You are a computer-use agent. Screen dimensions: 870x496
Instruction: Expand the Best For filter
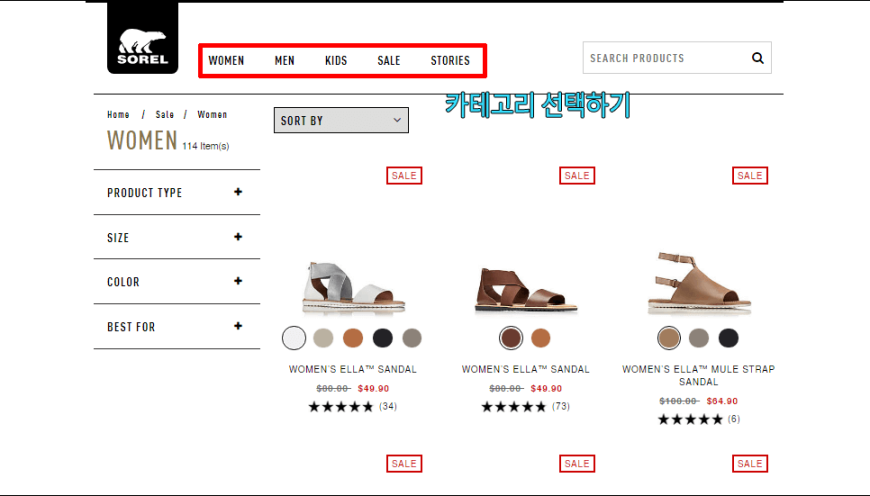[x=176, y=326]
